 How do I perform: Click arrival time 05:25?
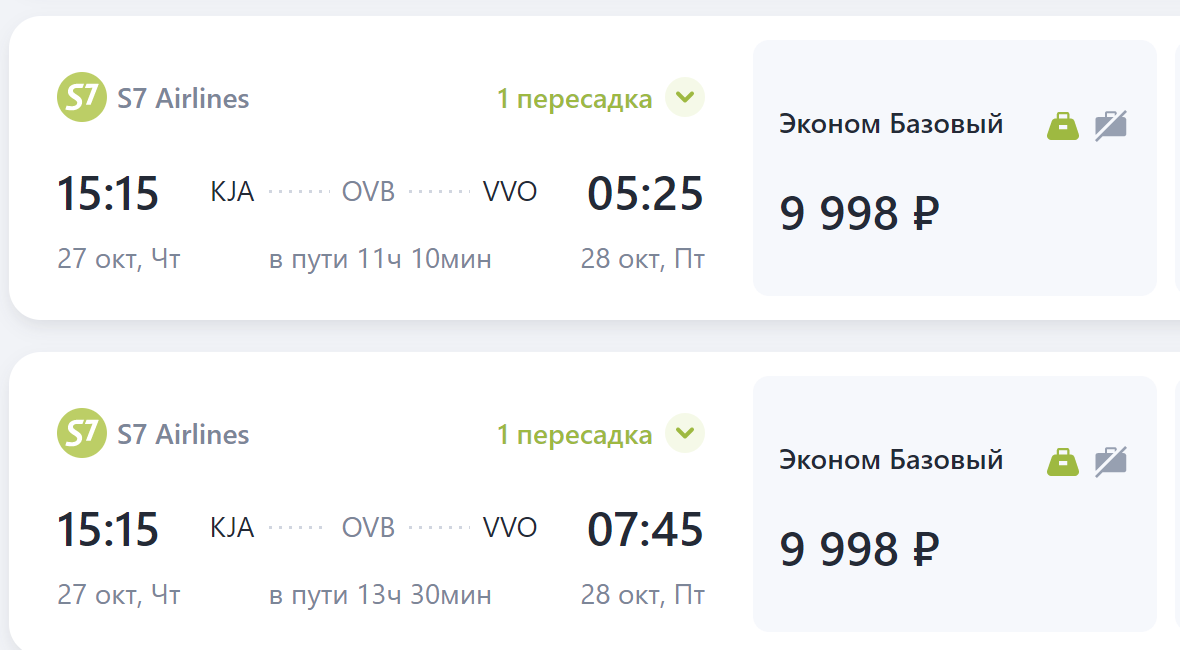click(x=645, y=193)
